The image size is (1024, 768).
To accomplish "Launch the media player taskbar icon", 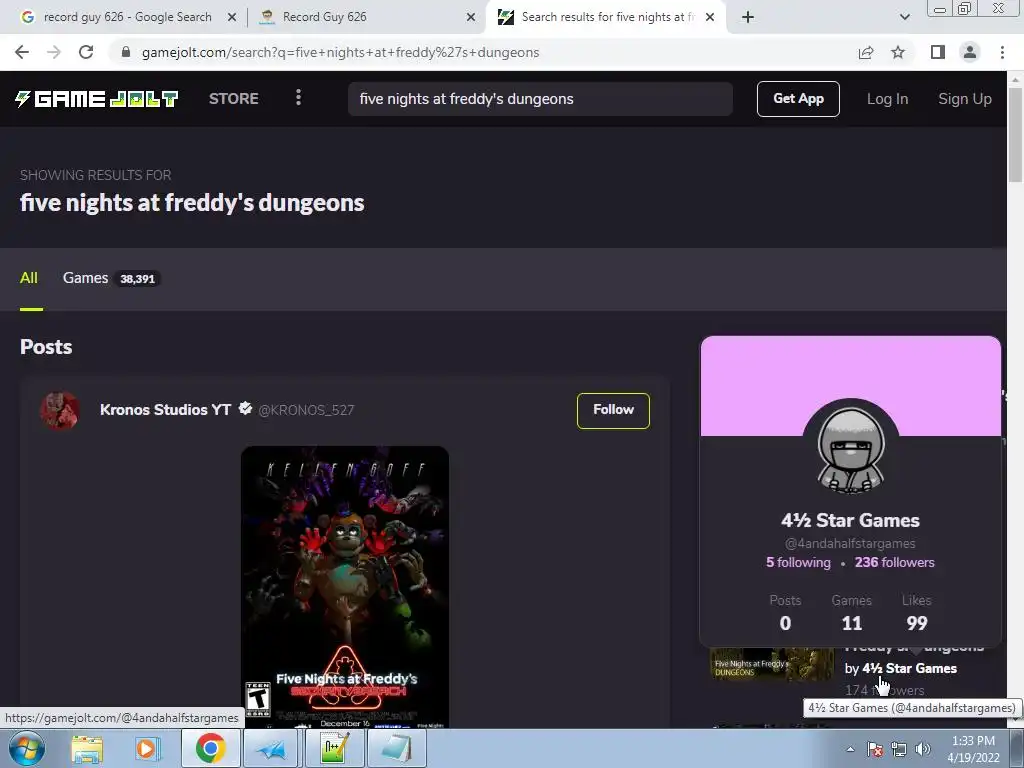I will pos(148,749).
